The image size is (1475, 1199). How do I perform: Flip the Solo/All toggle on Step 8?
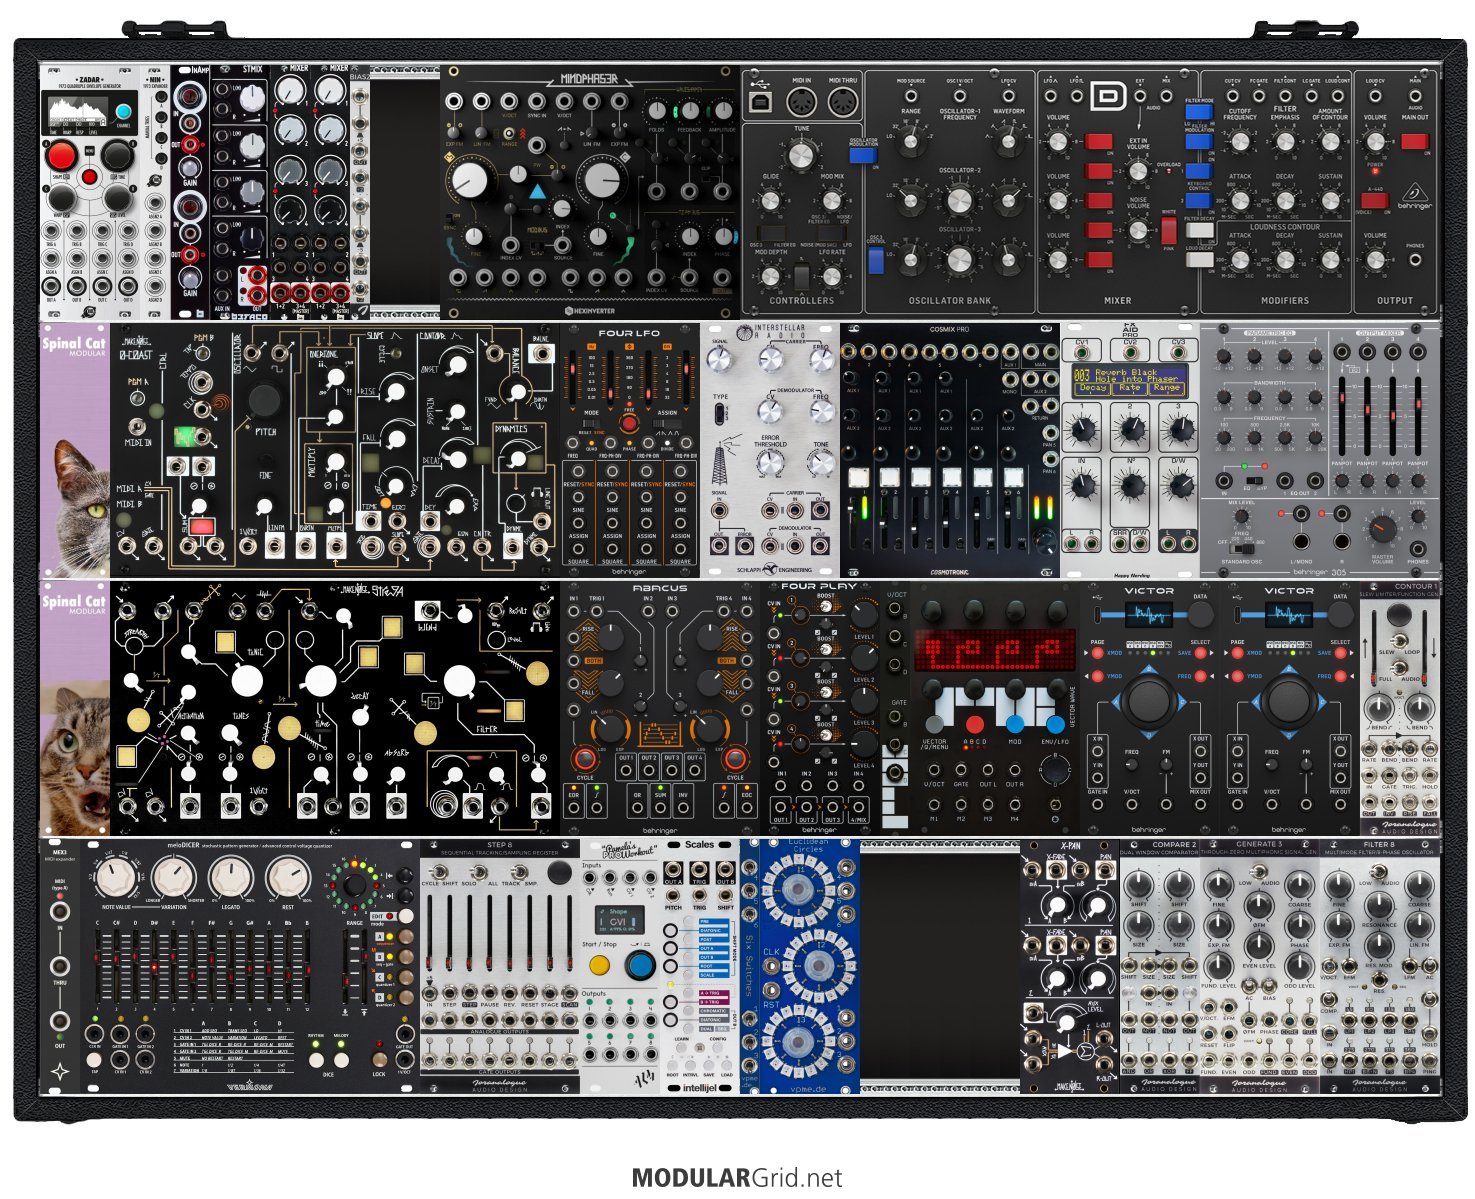coord(479,871)
